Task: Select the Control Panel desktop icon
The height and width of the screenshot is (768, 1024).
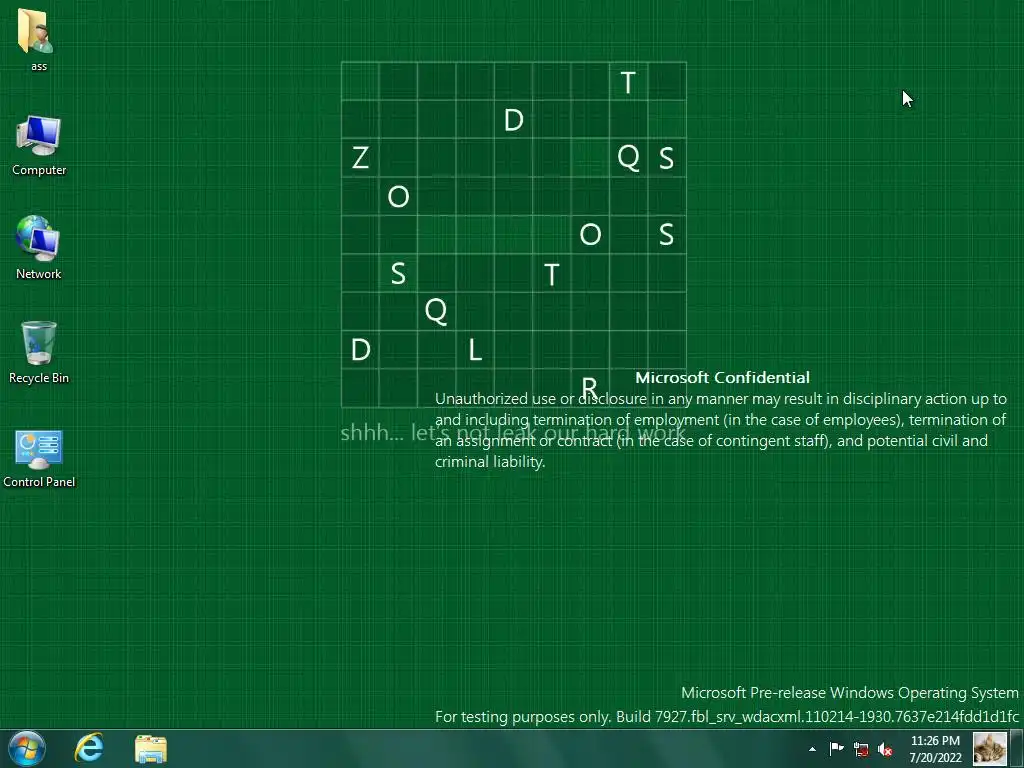Action: click(39, 458)
